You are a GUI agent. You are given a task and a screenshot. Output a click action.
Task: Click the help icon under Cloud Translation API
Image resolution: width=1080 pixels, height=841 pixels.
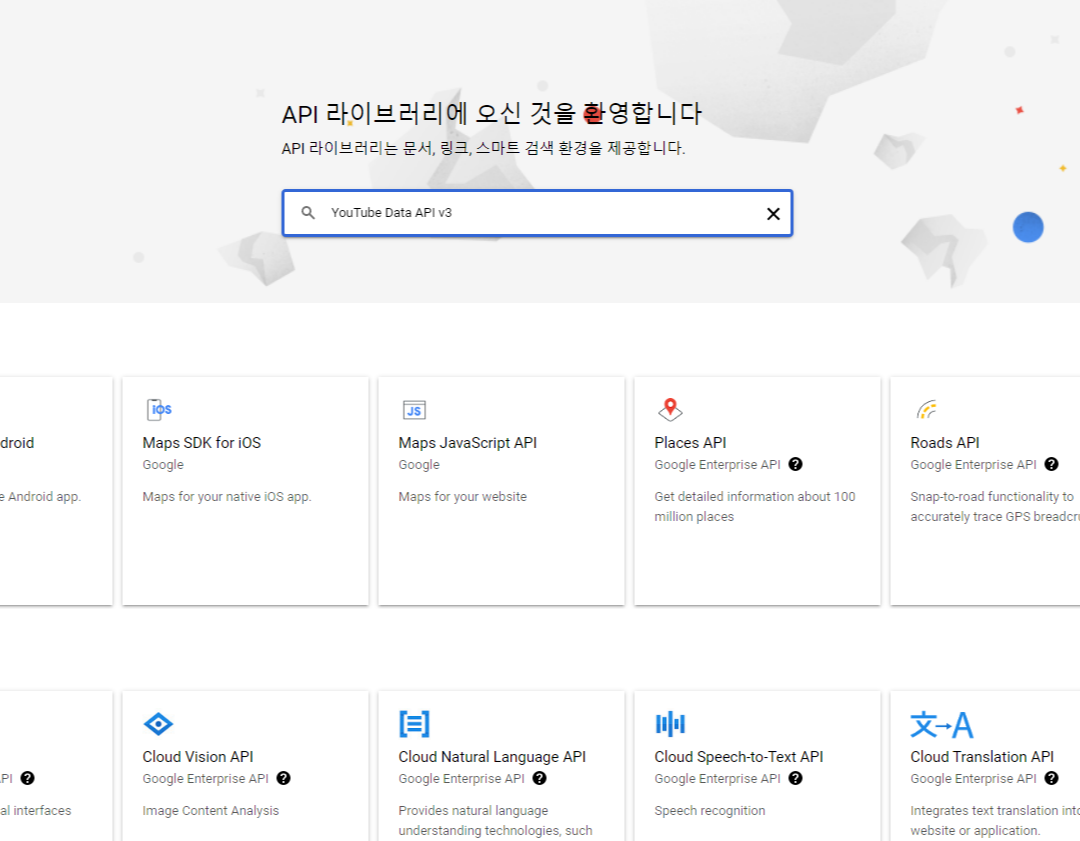pos(1051,778)
